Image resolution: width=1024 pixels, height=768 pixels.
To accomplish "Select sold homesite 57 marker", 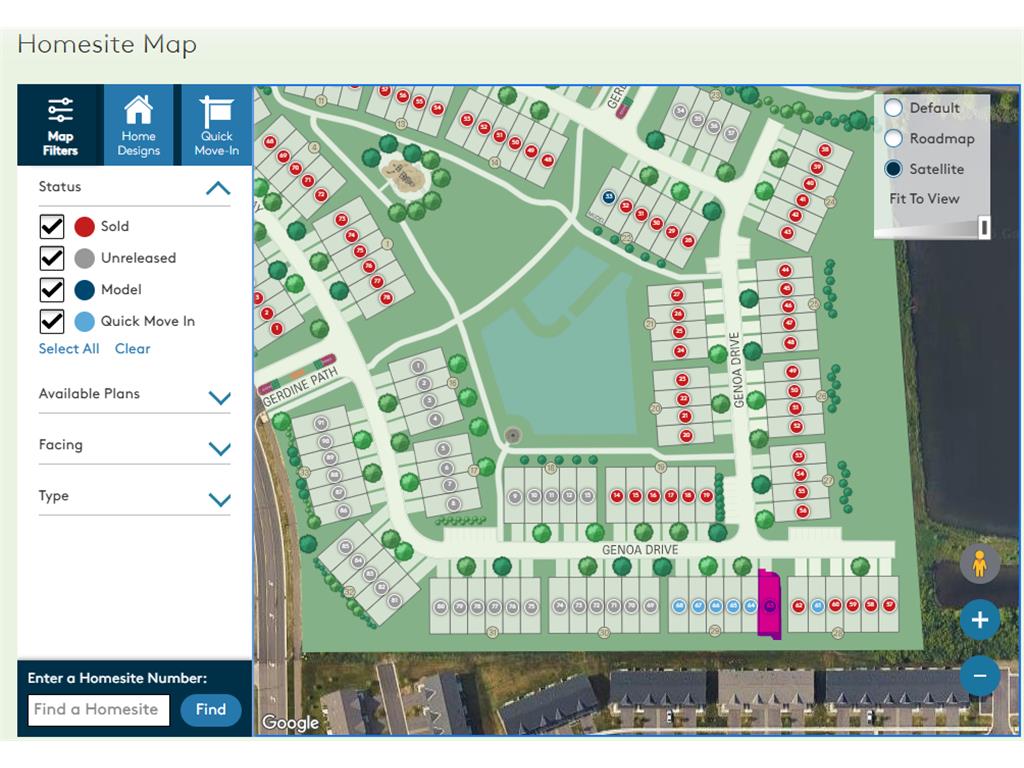I will tap(889, 606).
